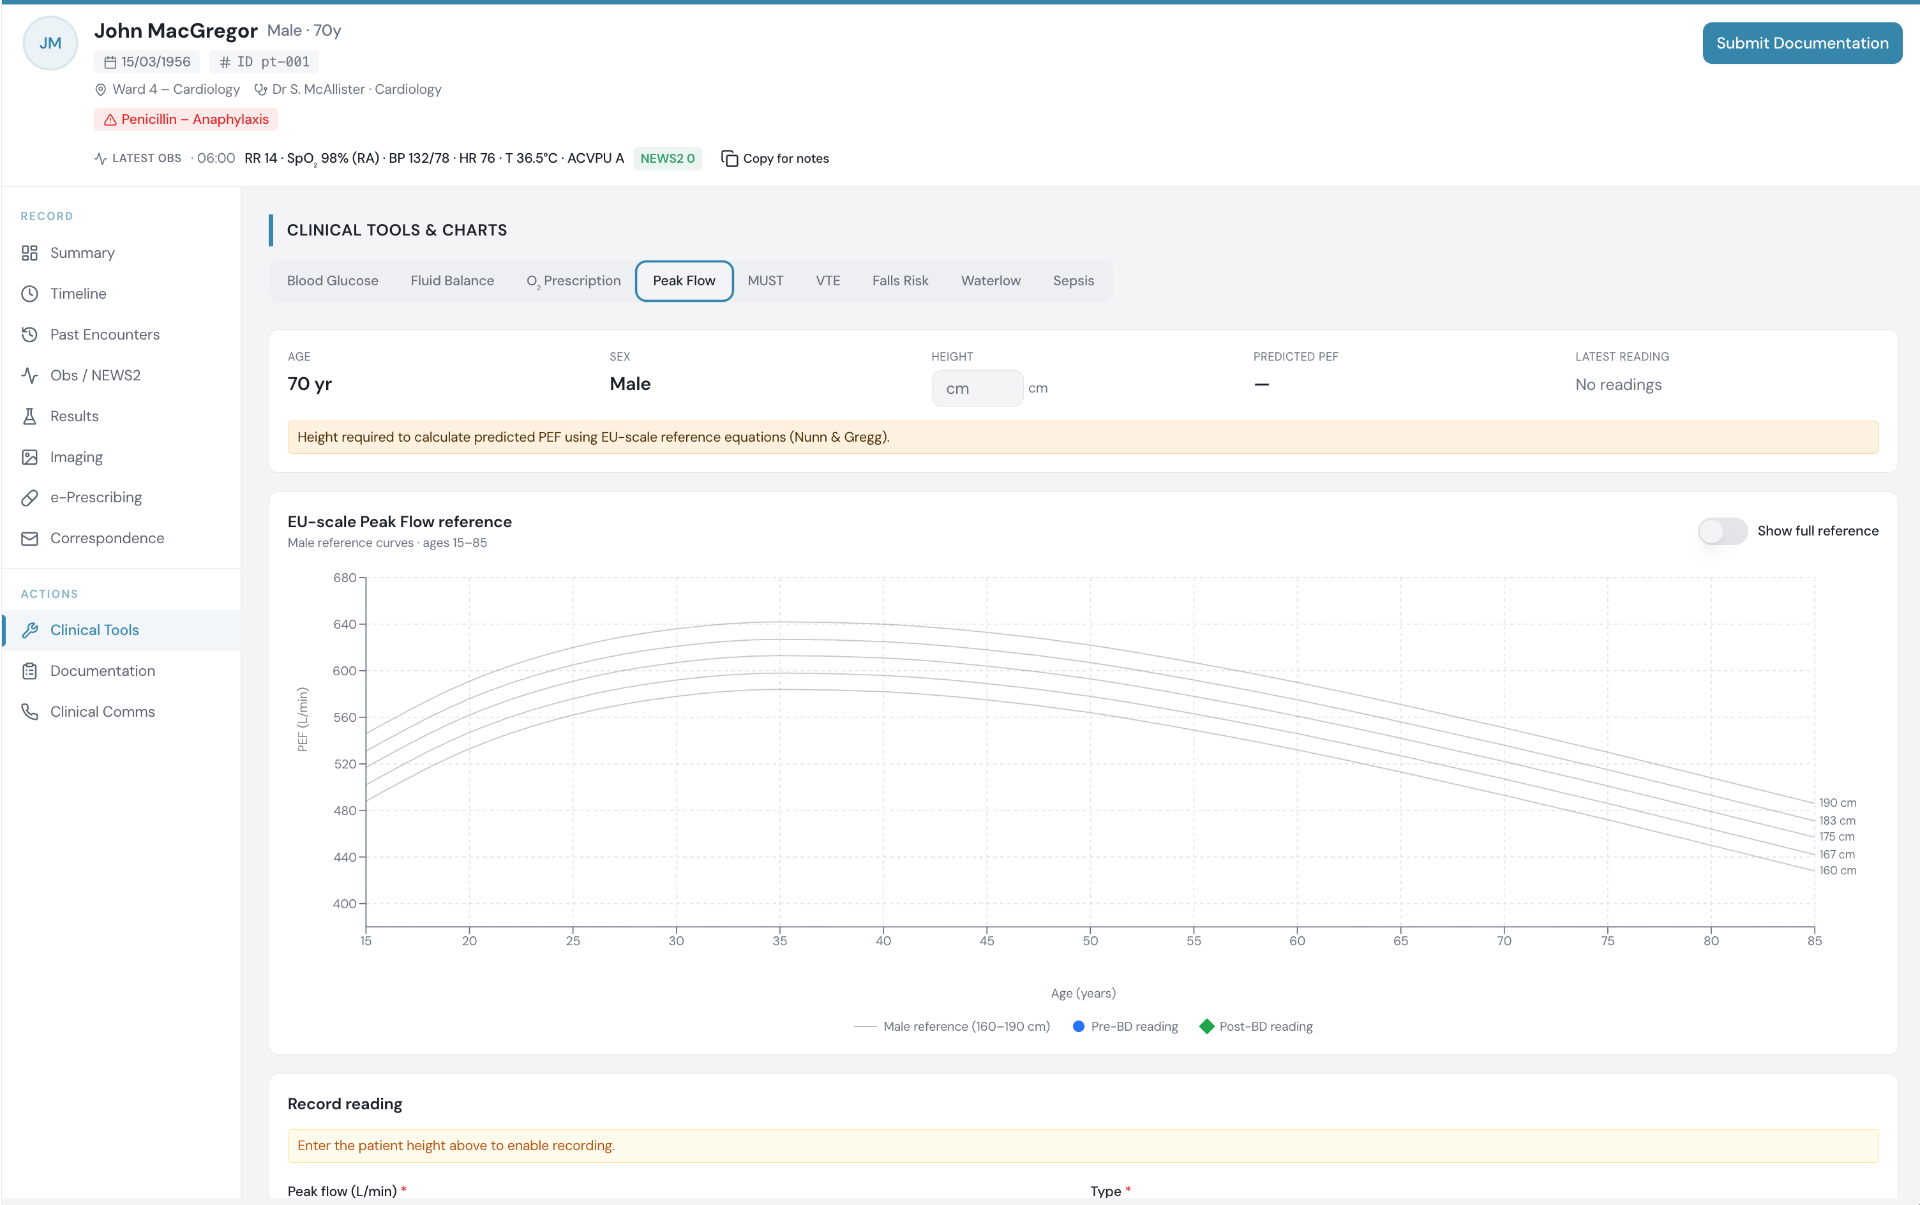Open the VTE tab
This screenshot has width=1920, height=1205.
click(x=828, y=281)
